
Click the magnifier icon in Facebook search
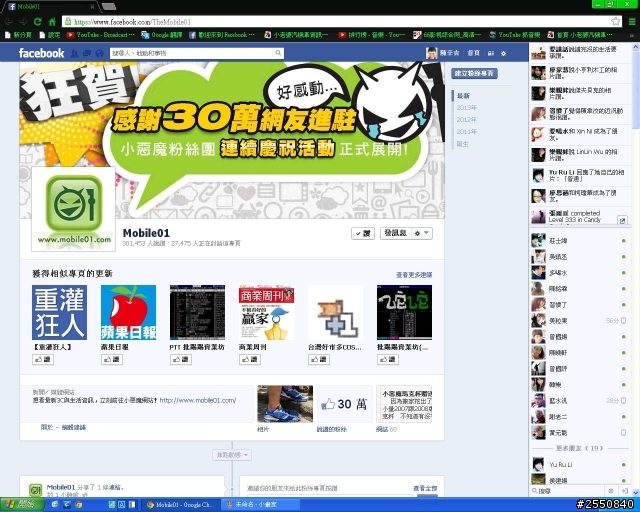coord(278,53)
